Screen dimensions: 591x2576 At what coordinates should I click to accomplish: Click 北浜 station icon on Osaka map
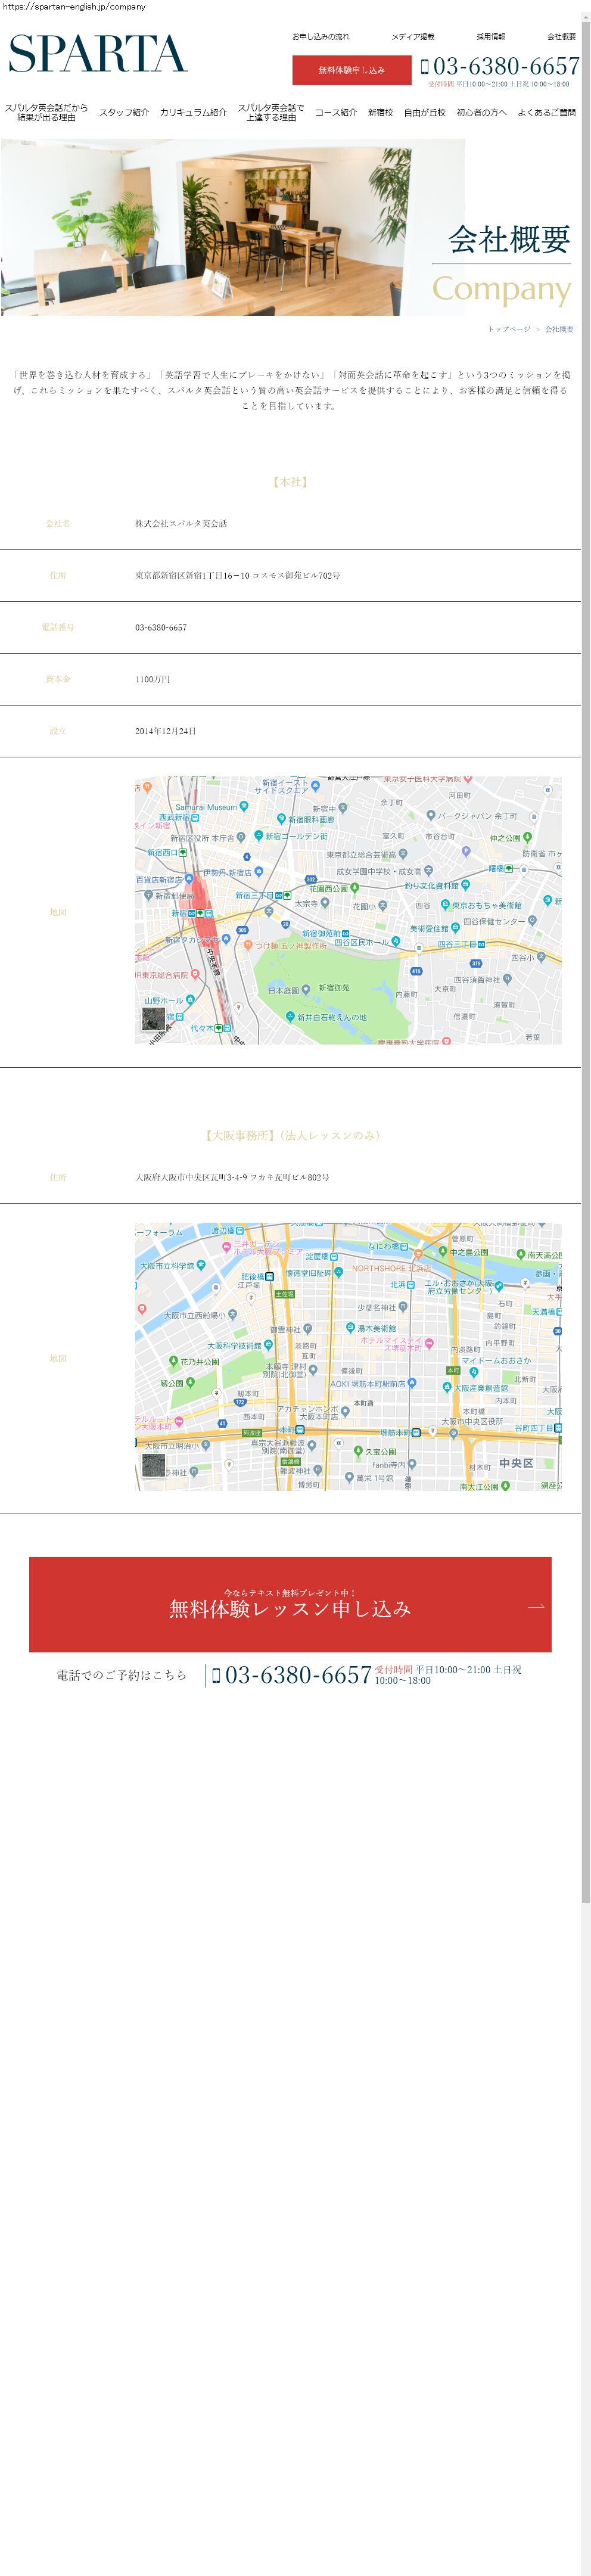click(x=412, y=1285)
